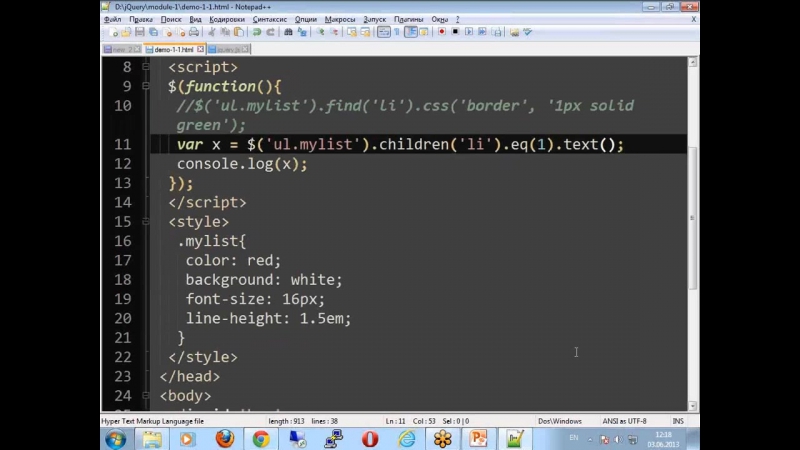
Task: Open the Синтаксис menu
Action: [268, 19]
